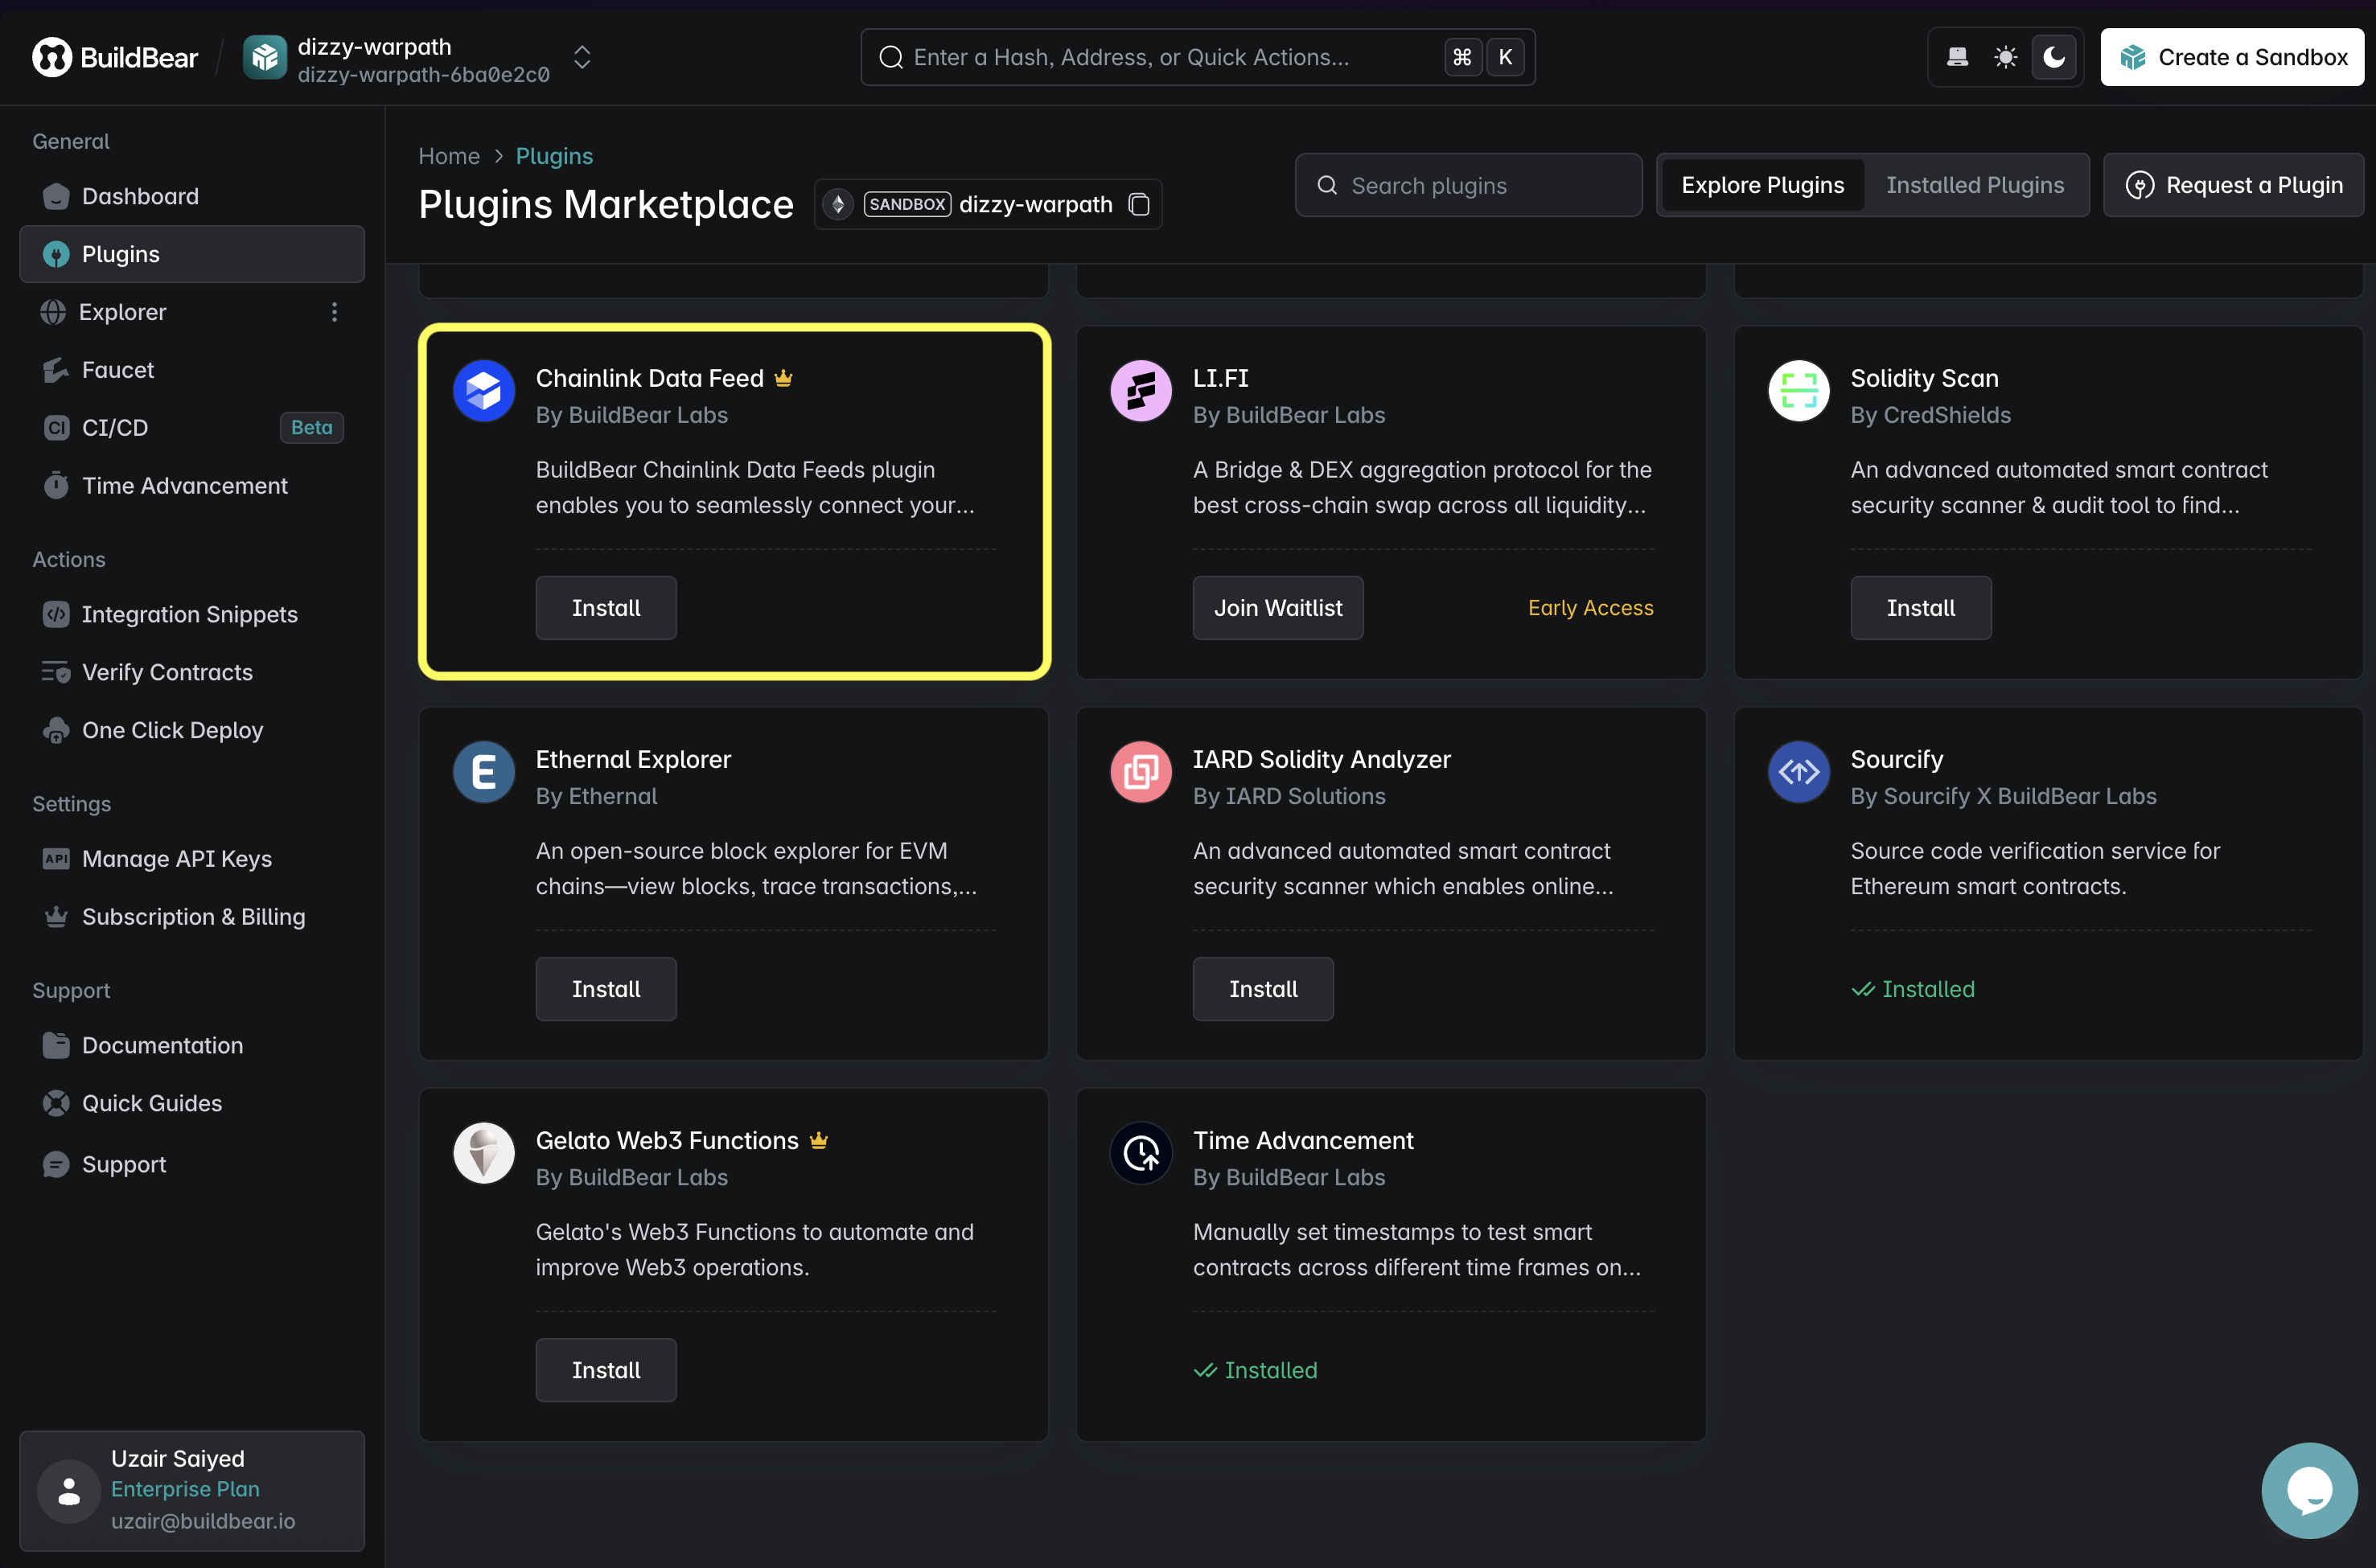Screen dimensions: 2376x1568
Task: Click IARD Solidity Analyzer logo icon
Action: coord(1141,772)
